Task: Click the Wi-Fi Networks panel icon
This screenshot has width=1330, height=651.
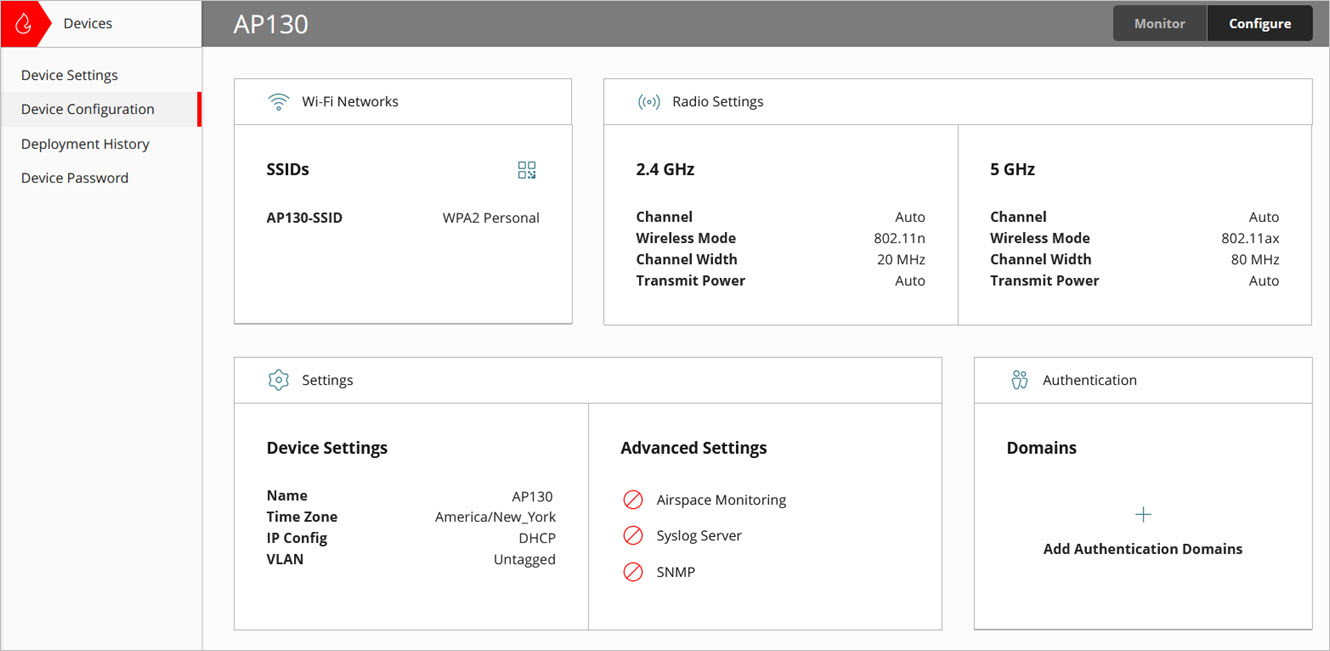Action: (x=278, y=101)
